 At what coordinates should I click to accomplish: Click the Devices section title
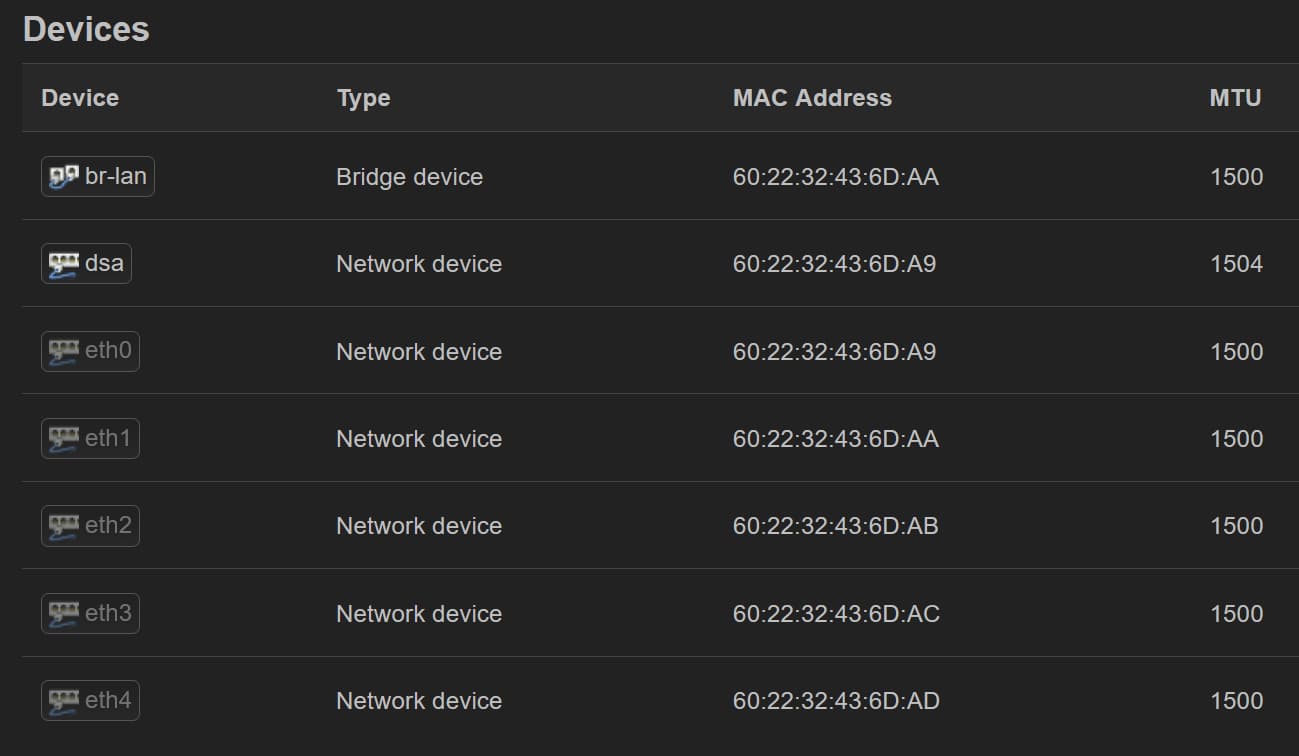tap(86, 29)
